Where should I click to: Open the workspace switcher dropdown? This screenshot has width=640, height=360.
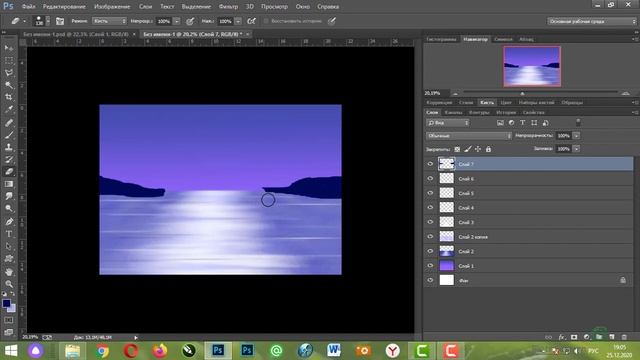591,21
